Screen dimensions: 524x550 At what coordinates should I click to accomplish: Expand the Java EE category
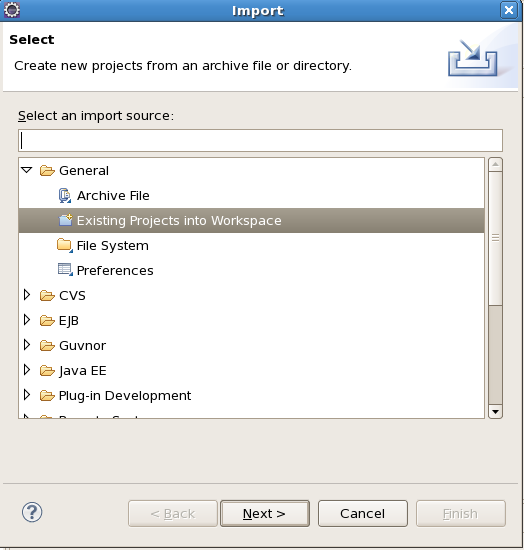27,370
